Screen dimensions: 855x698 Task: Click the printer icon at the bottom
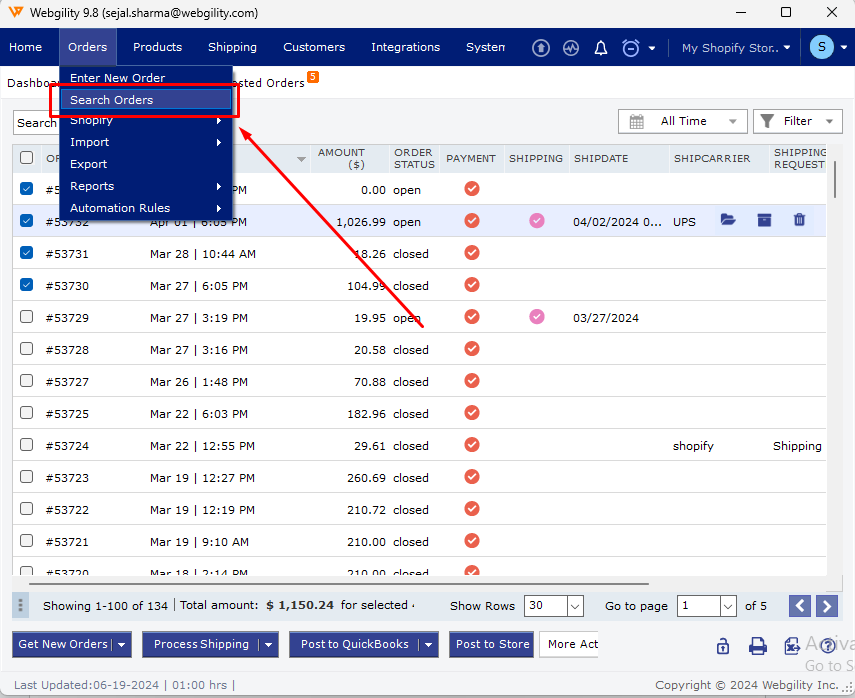(x=757, y=646)
